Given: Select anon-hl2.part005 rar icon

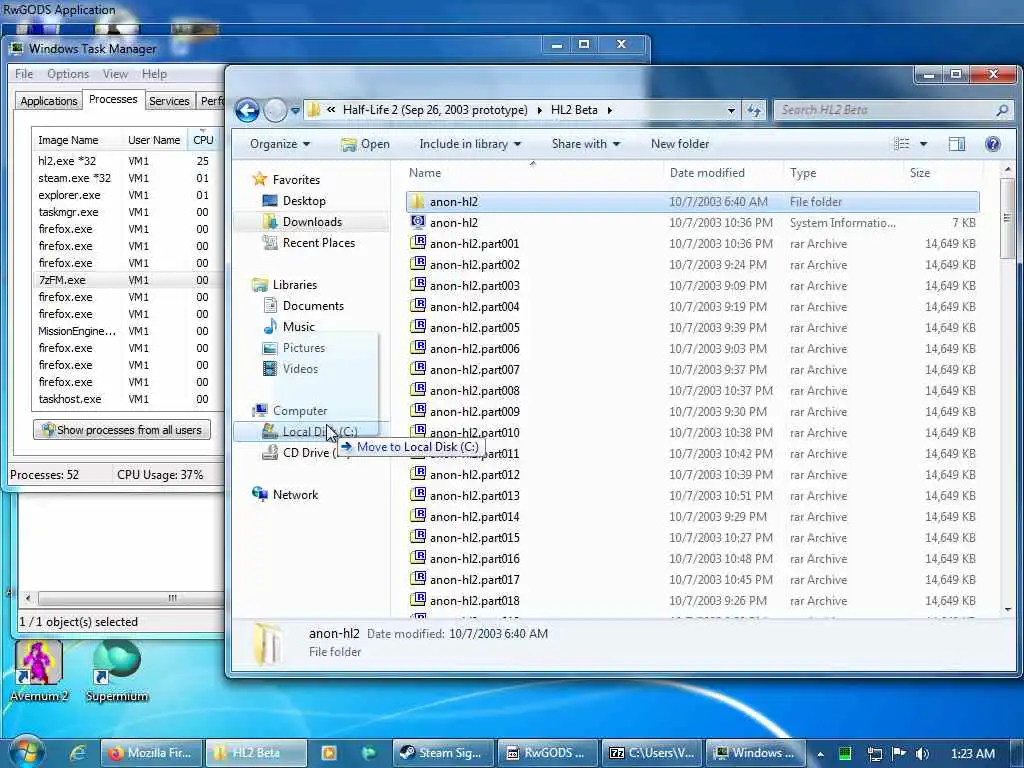Looking at the screenshot, I should (x=418, y=327).
